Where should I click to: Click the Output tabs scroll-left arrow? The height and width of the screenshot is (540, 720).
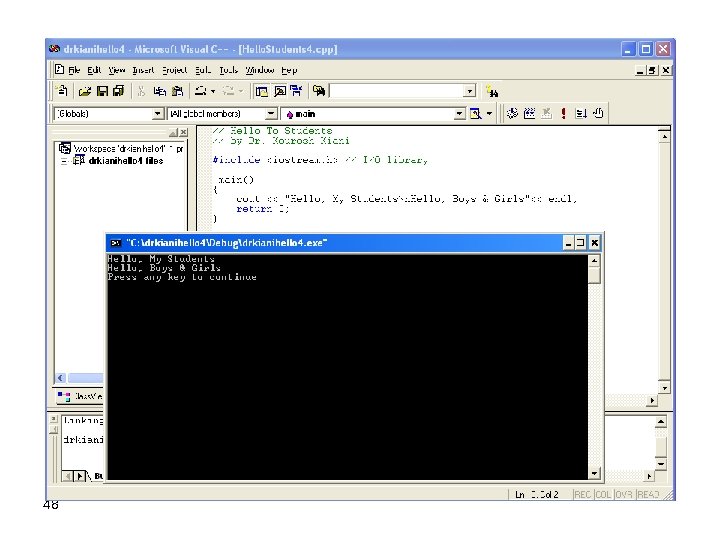(x=68, y=476)
